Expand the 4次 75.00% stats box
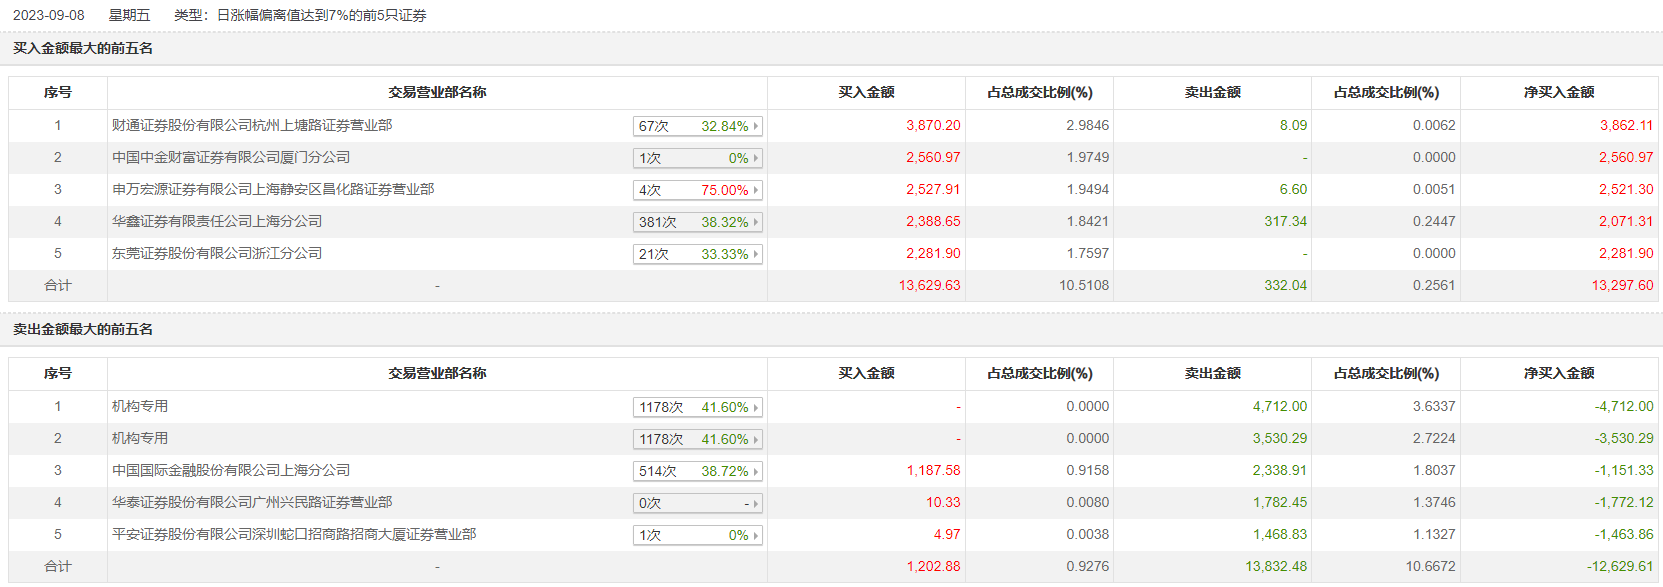This screenshot has width=1663, height=587. click(698, 190)
